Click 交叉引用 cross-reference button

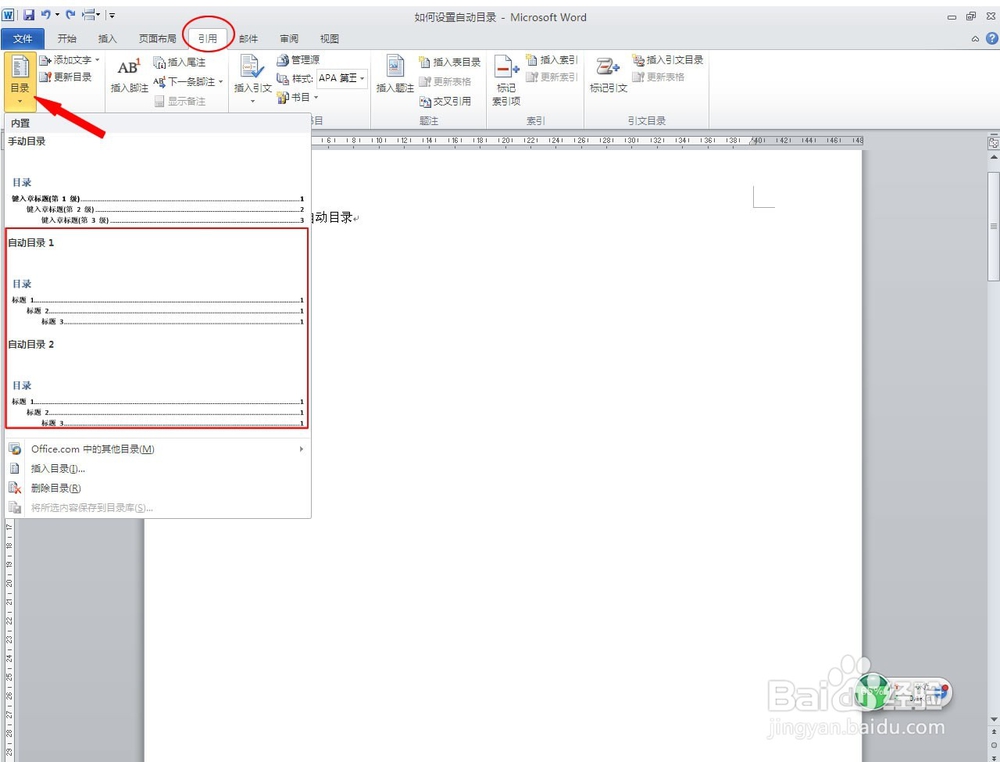[445, 101]
